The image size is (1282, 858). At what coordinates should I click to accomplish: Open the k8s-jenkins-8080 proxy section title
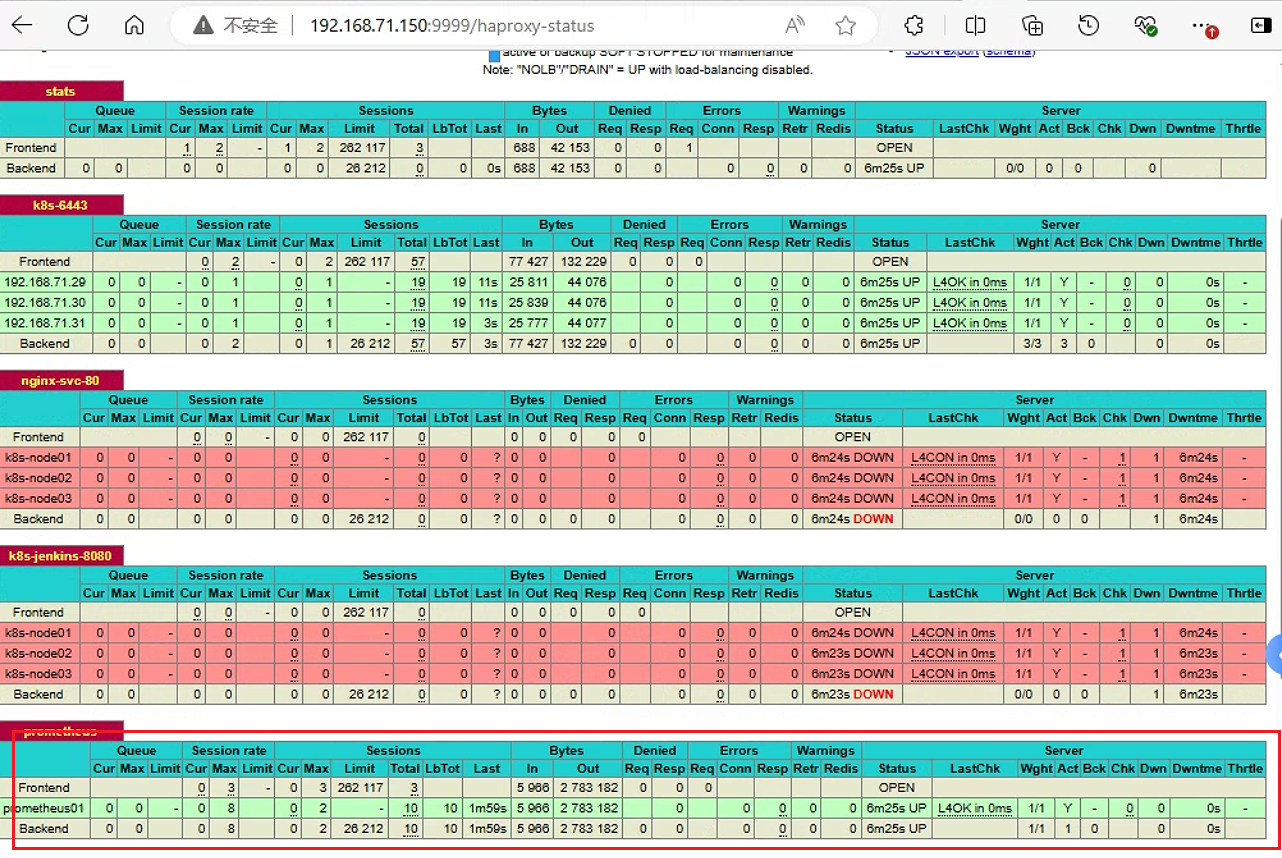coord(61,555)
